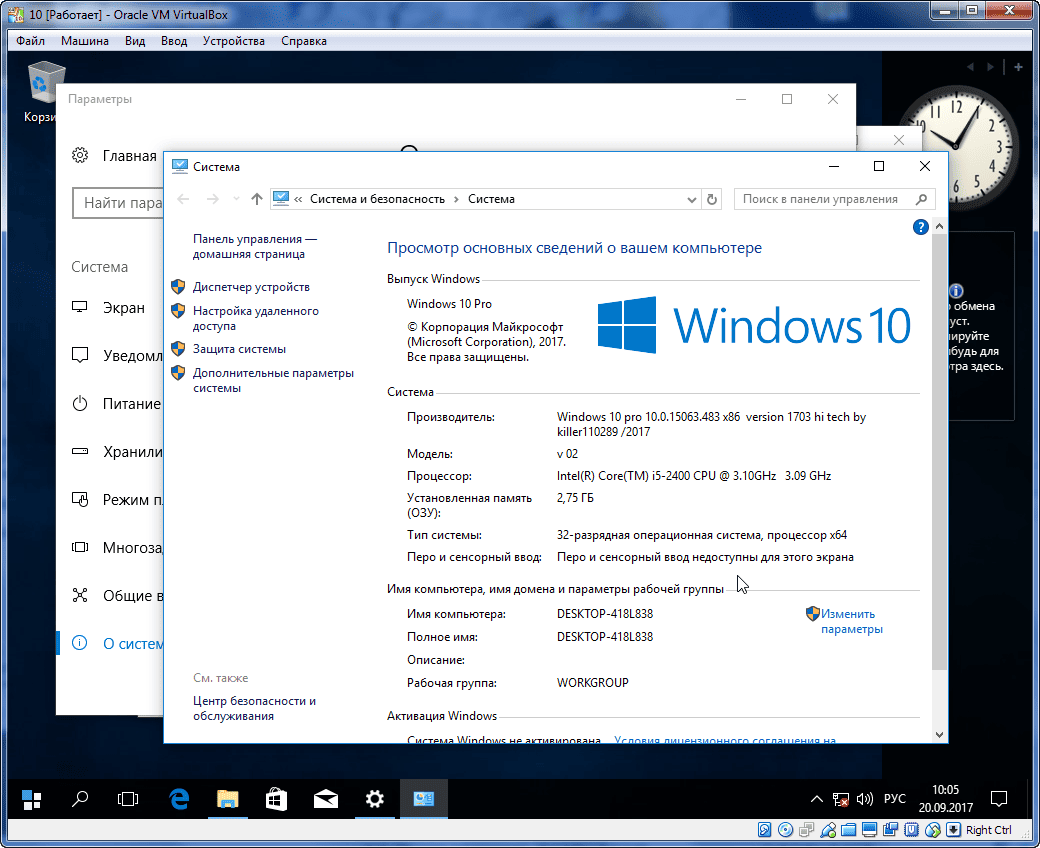Click VirtualBox CPU features indicator
This screenshot has width=1040, height=848.
coord(911,829)
